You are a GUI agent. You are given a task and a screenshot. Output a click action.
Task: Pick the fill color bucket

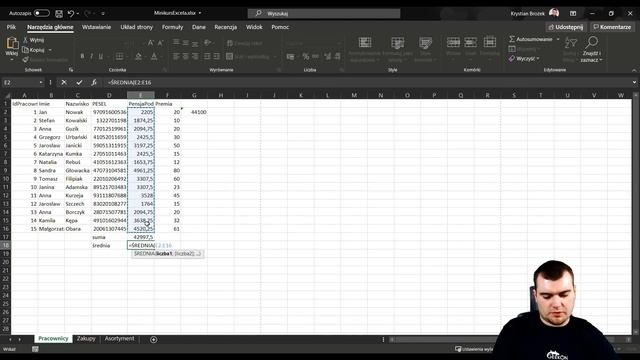138,56
